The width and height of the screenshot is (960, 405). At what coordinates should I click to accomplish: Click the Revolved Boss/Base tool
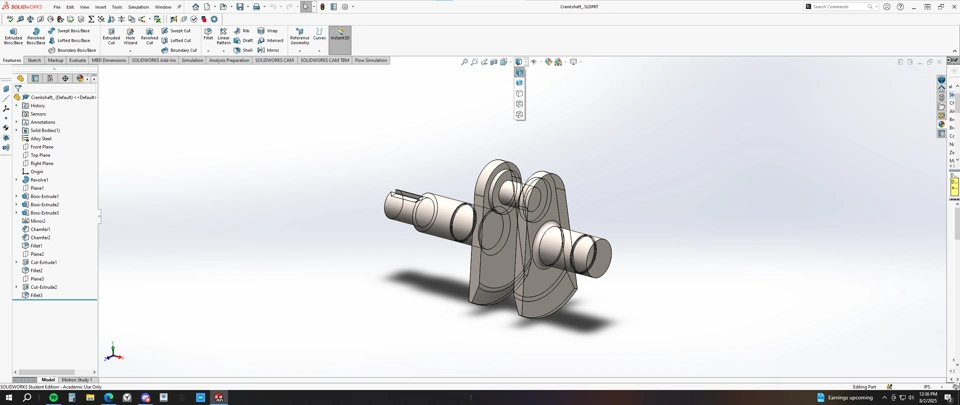36,36
